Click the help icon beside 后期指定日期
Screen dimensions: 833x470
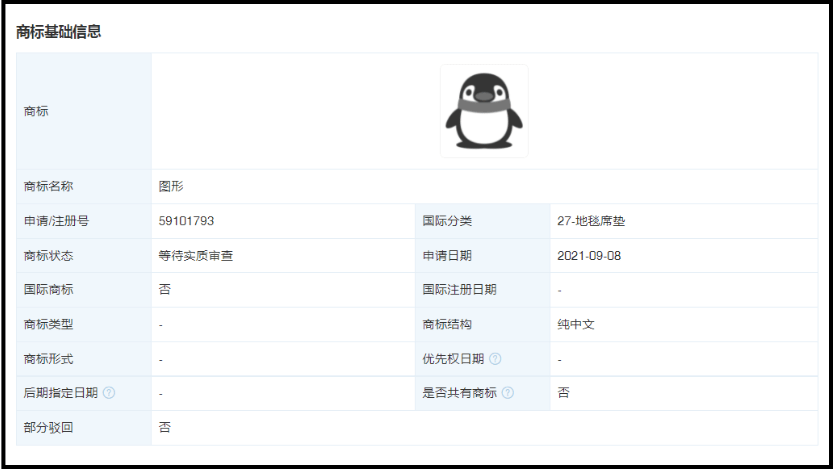tap(109, 393)
